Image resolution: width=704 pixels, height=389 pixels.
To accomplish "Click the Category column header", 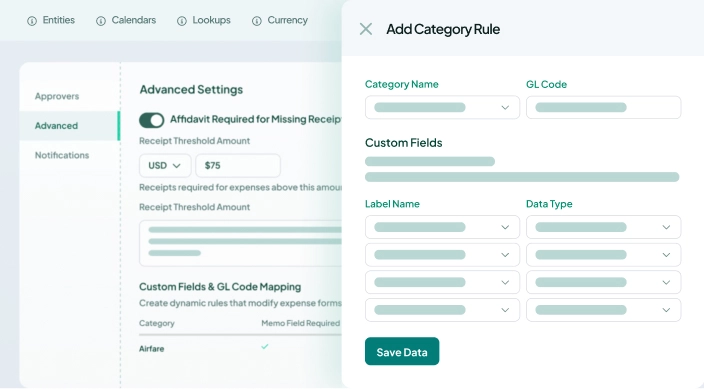I will tap(157, 323).
